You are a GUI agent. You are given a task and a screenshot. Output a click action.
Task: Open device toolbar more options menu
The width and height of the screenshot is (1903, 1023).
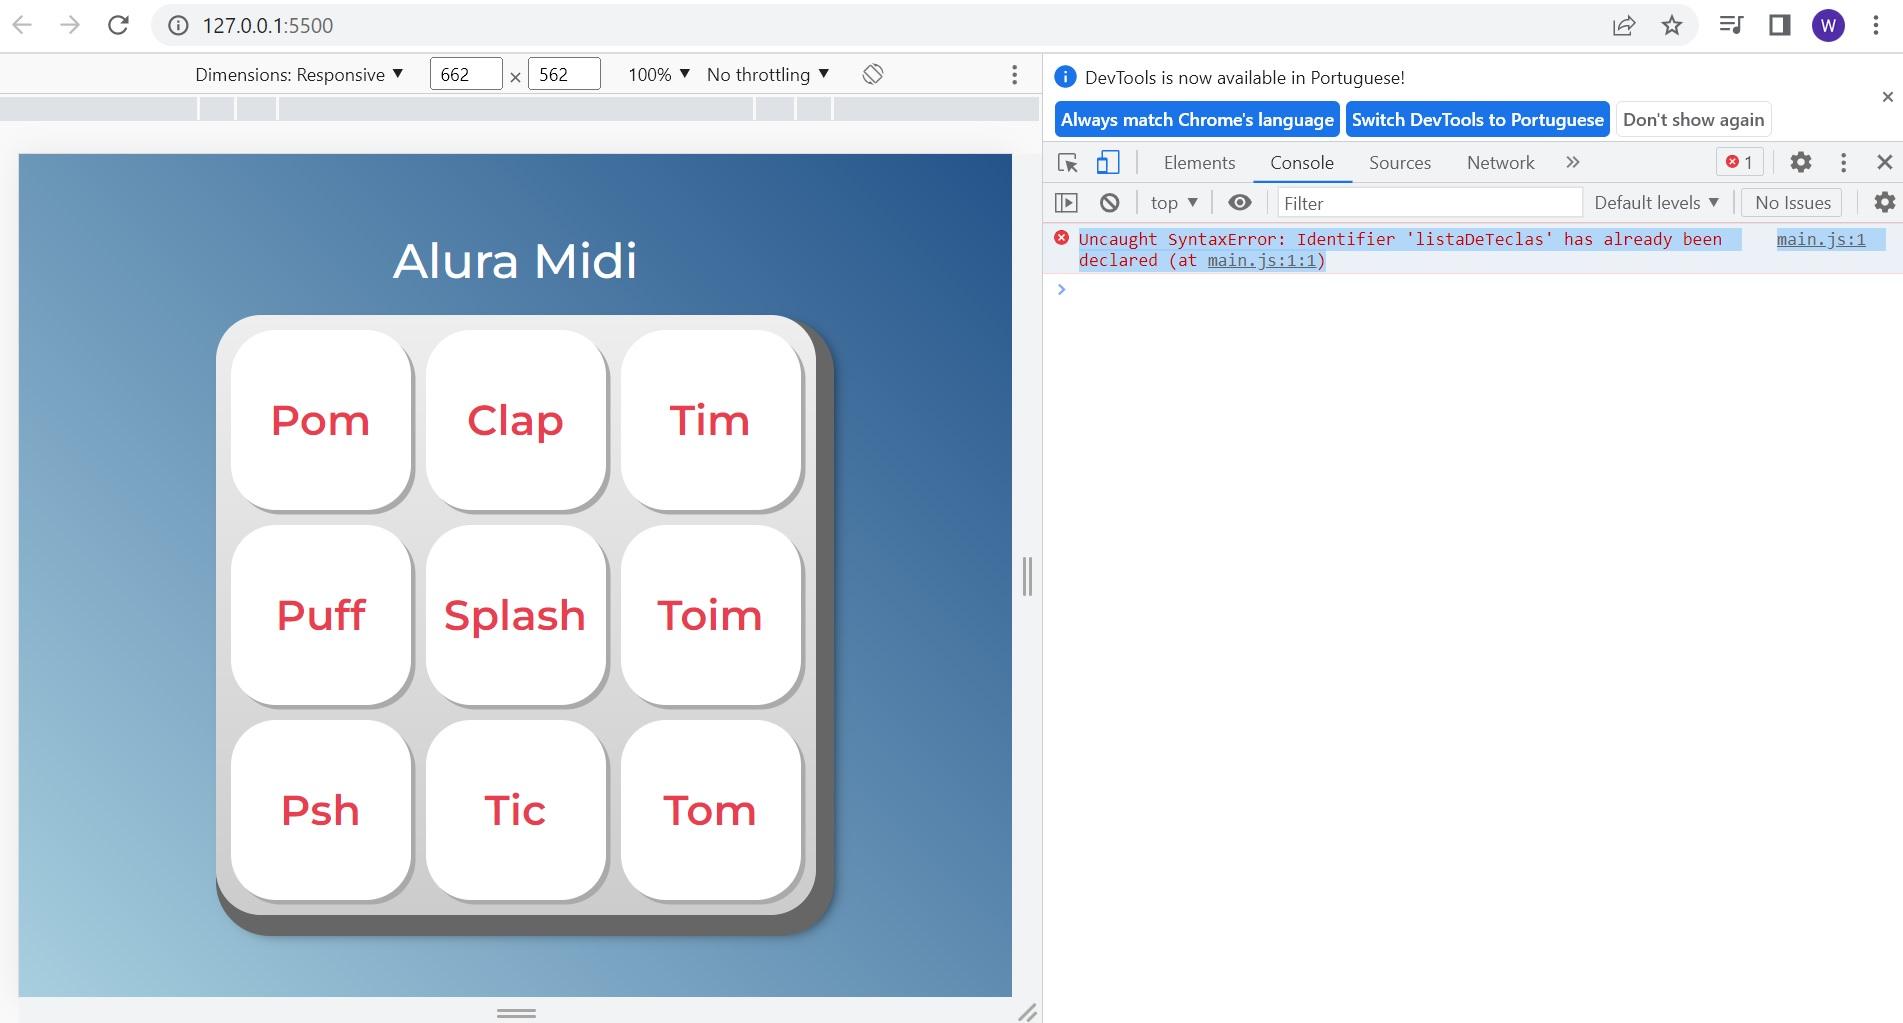pos(1014,75)
